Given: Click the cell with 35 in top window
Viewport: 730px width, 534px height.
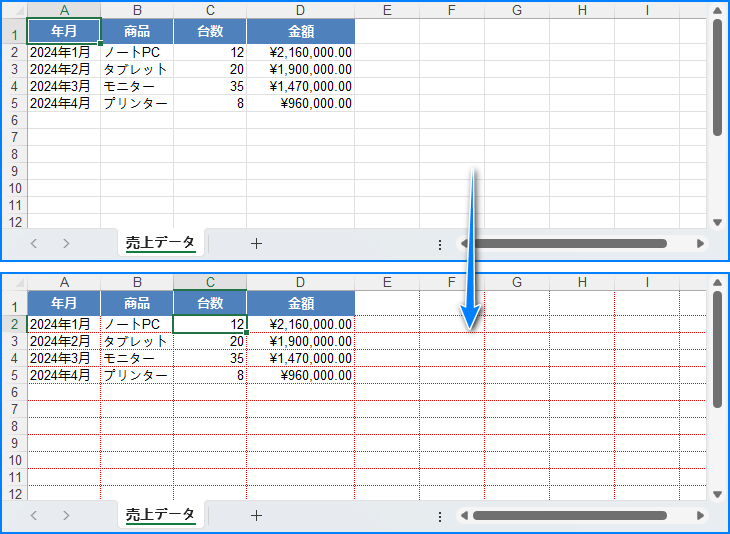Looking at the screenshot, I should 210,86.
